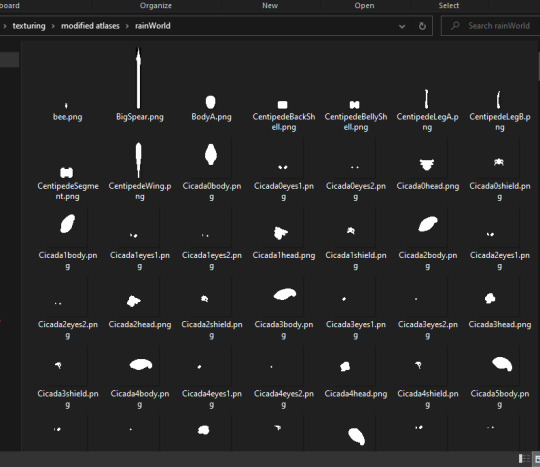Screen dimensions: 540x467
Task: Select the Cicada0body.png file icon
Action: [210, 154]
